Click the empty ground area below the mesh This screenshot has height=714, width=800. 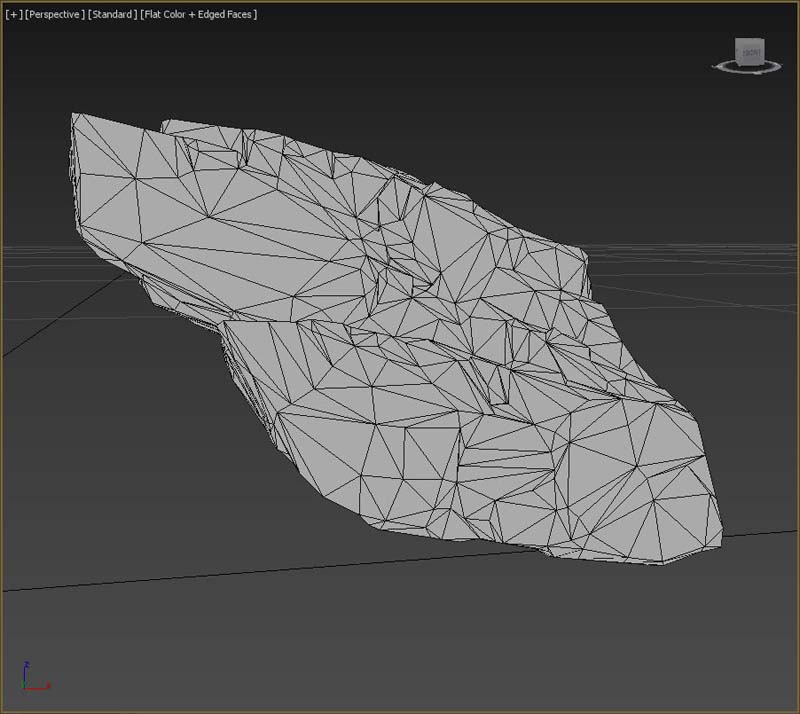pos(400,640)
